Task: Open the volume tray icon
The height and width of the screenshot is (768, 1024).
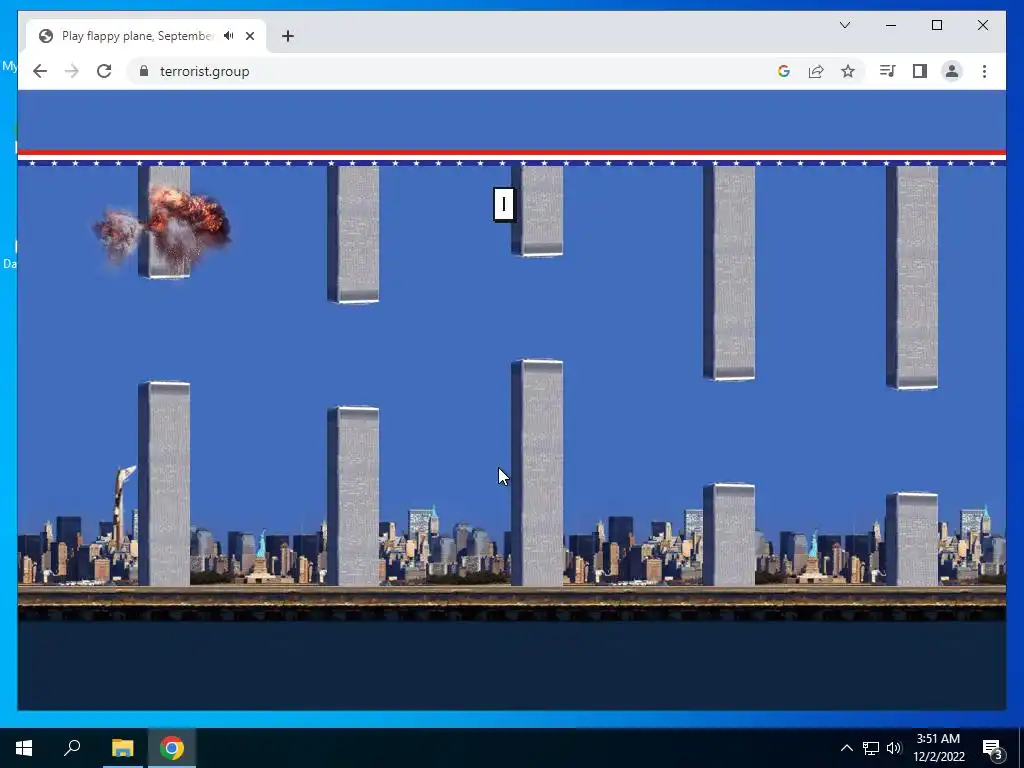Action: 894,748
